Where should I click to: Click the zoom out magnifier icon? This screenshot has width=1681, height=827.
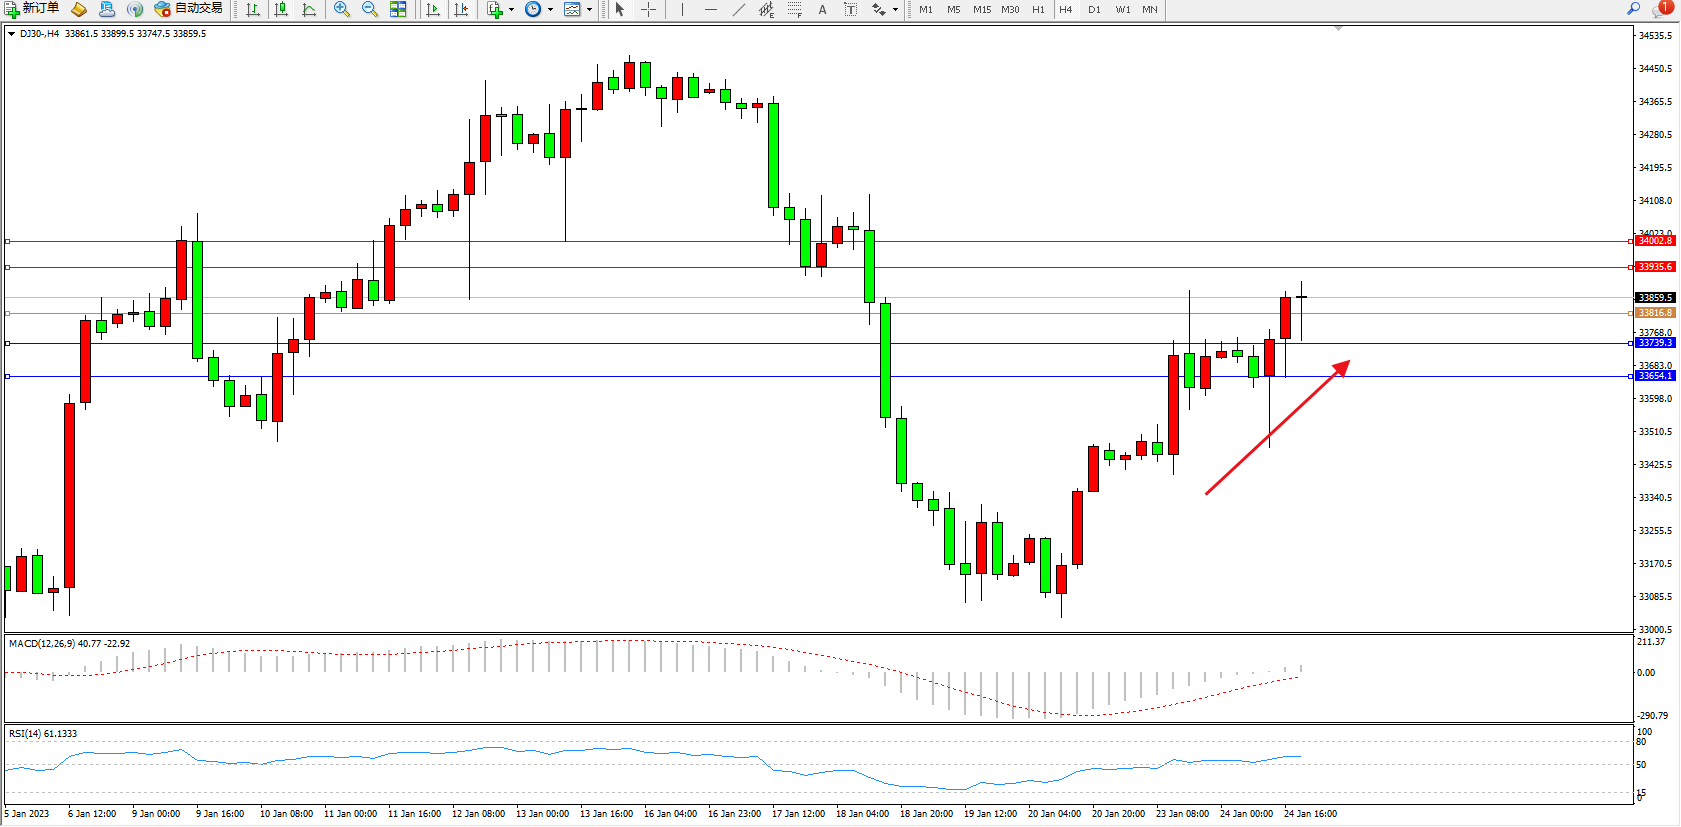pos(369,9)
